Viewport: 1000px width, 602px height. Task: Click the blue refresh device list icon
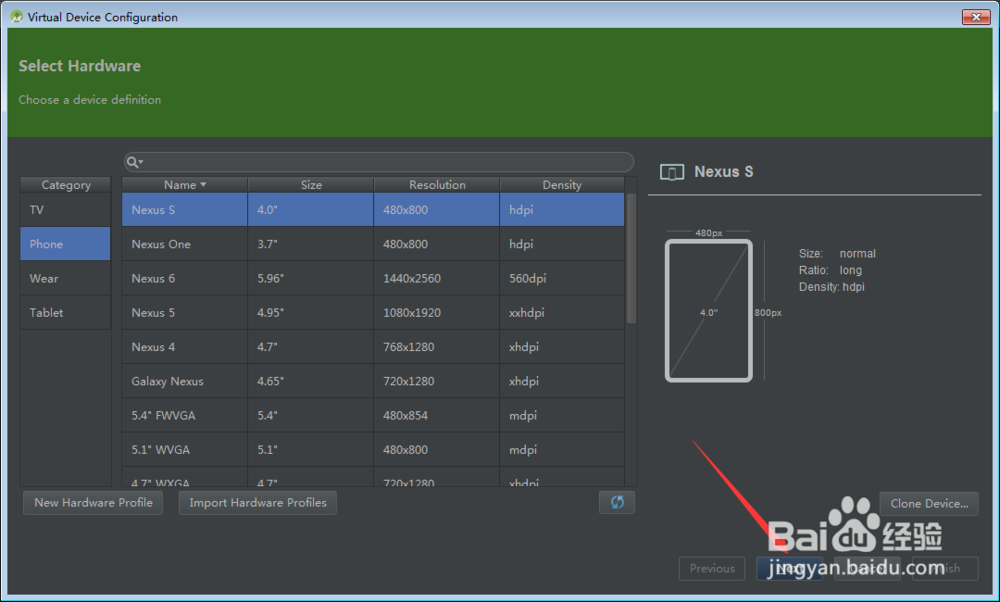pyautogui.click(x=617, y=503)
